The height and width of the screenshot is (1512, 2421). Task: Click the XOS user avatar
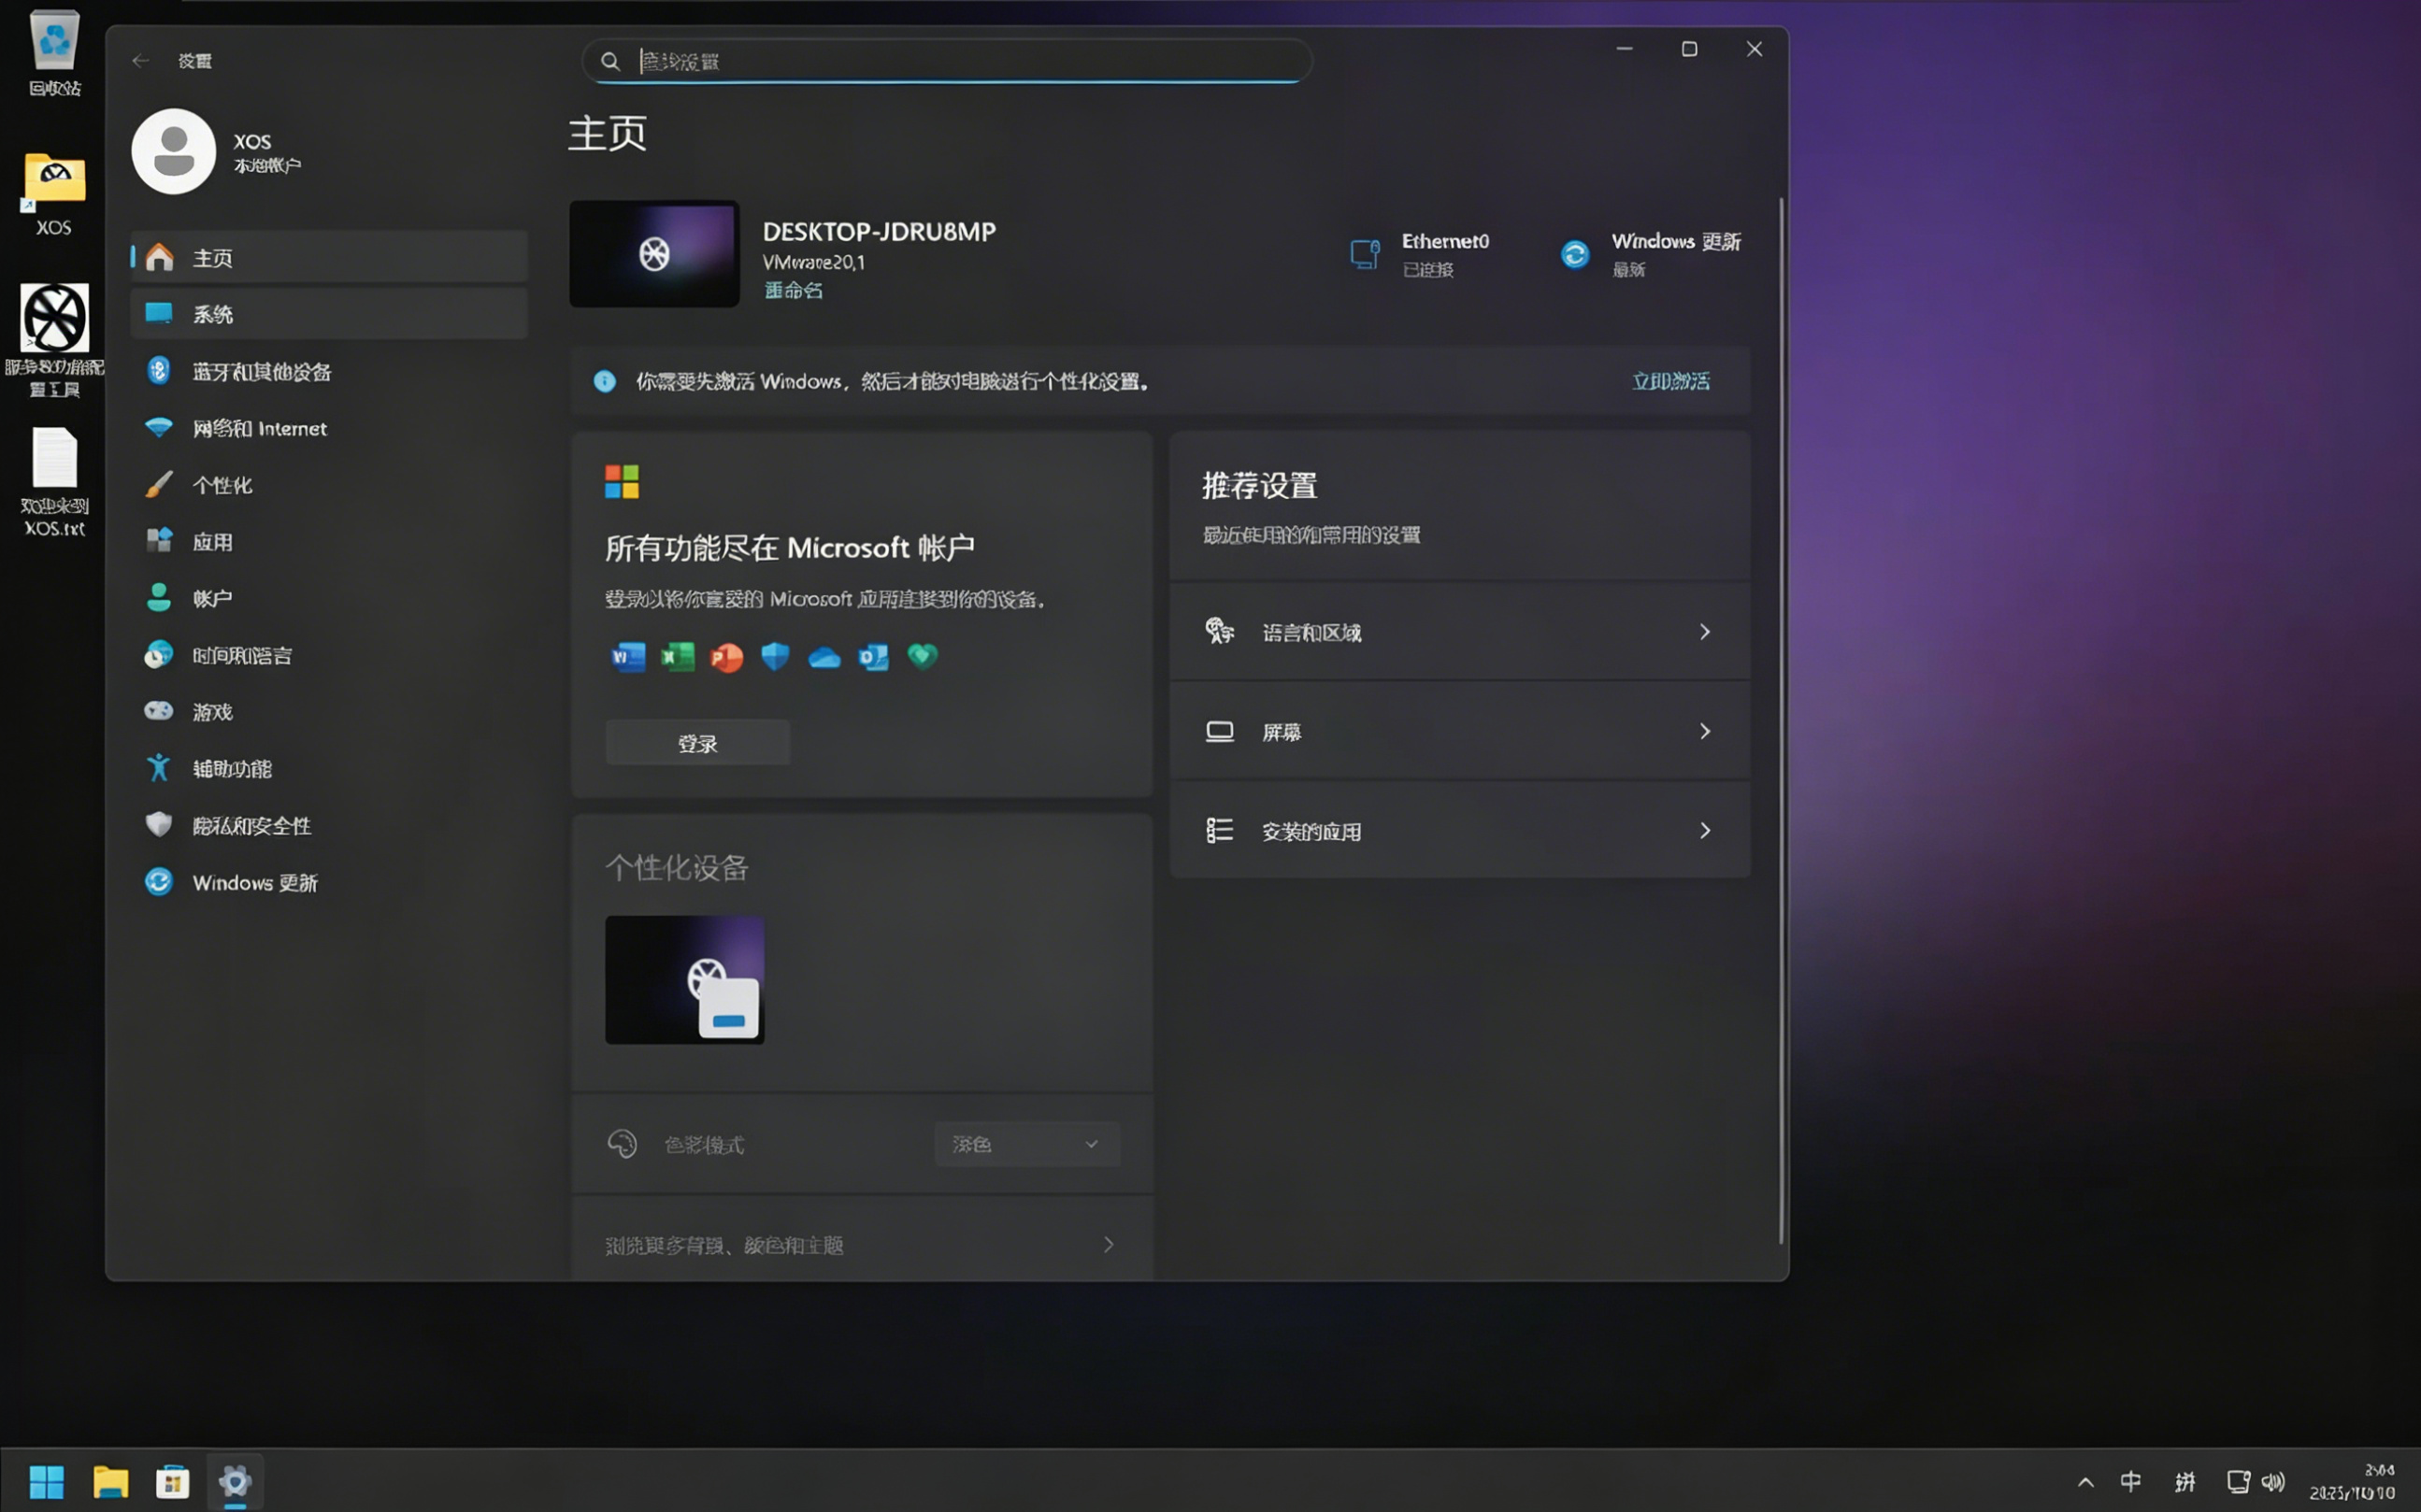[x=174, y=151]
